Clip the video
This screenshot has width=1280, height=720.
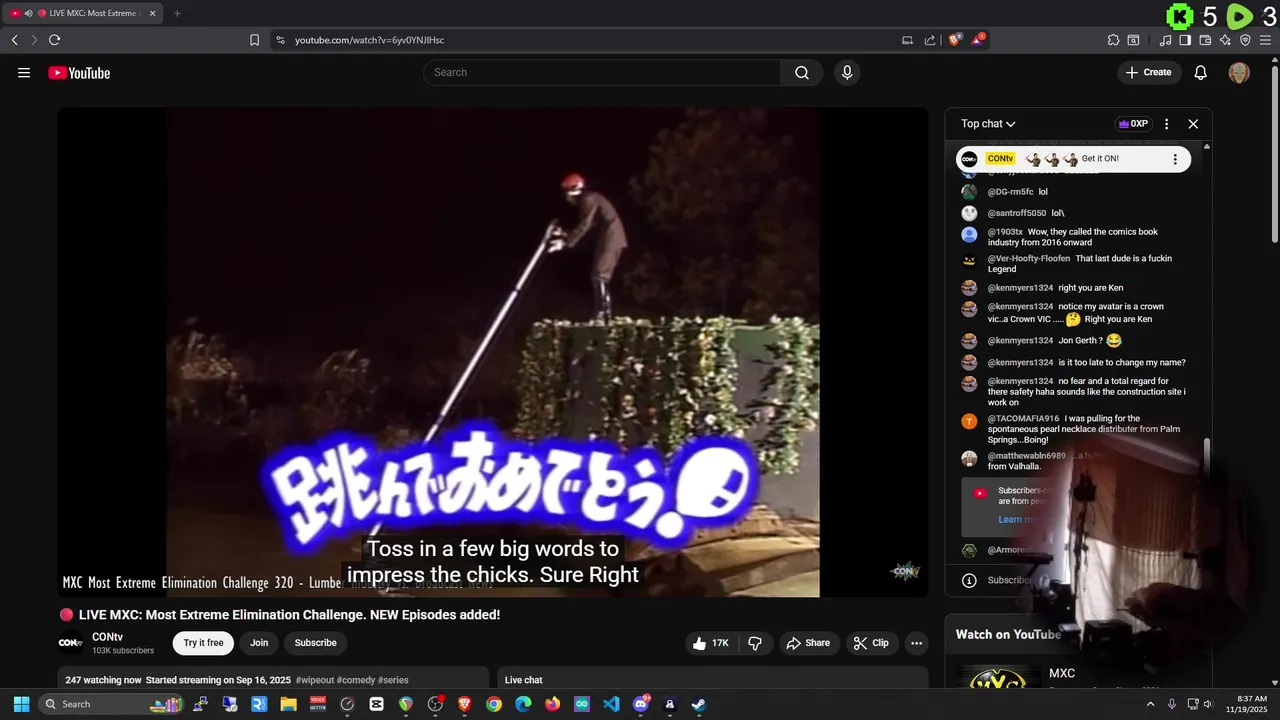[x=872, y=643]
